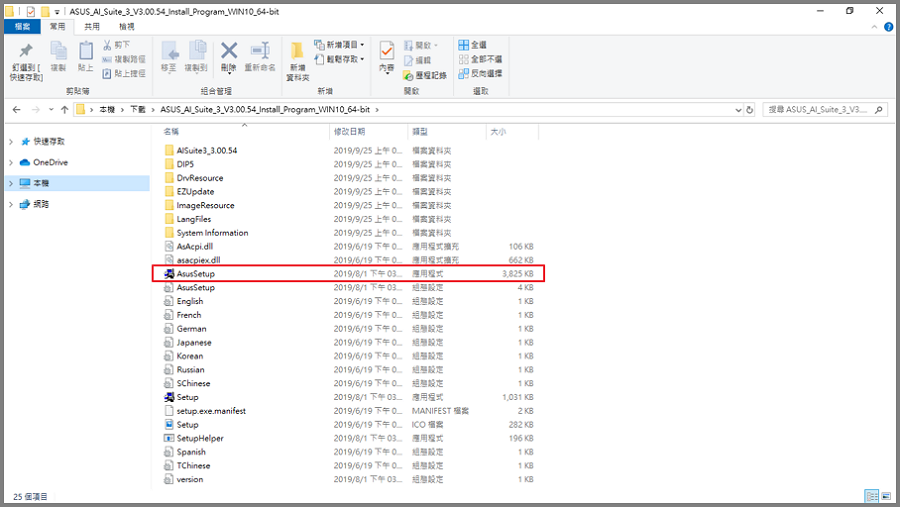
Task: Sort by the Name column header
Action: (241, 132)
